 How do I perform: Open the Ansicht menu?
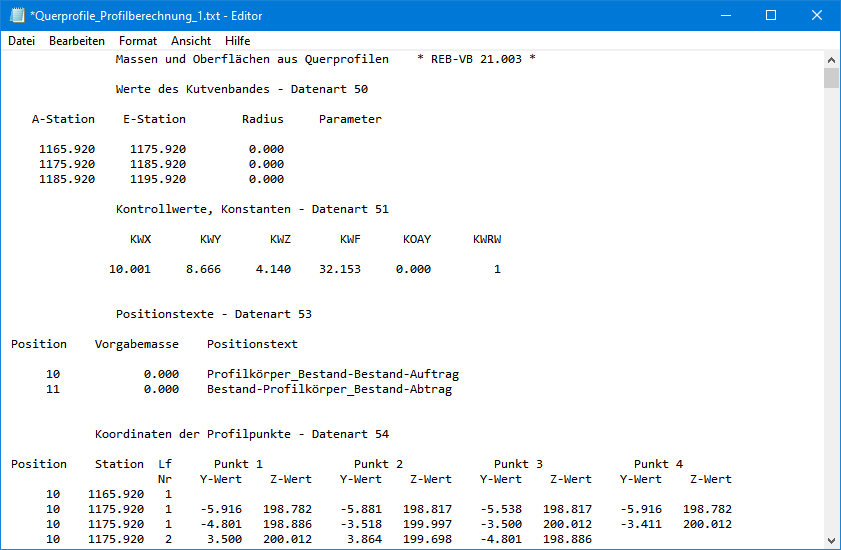(191, 41)
